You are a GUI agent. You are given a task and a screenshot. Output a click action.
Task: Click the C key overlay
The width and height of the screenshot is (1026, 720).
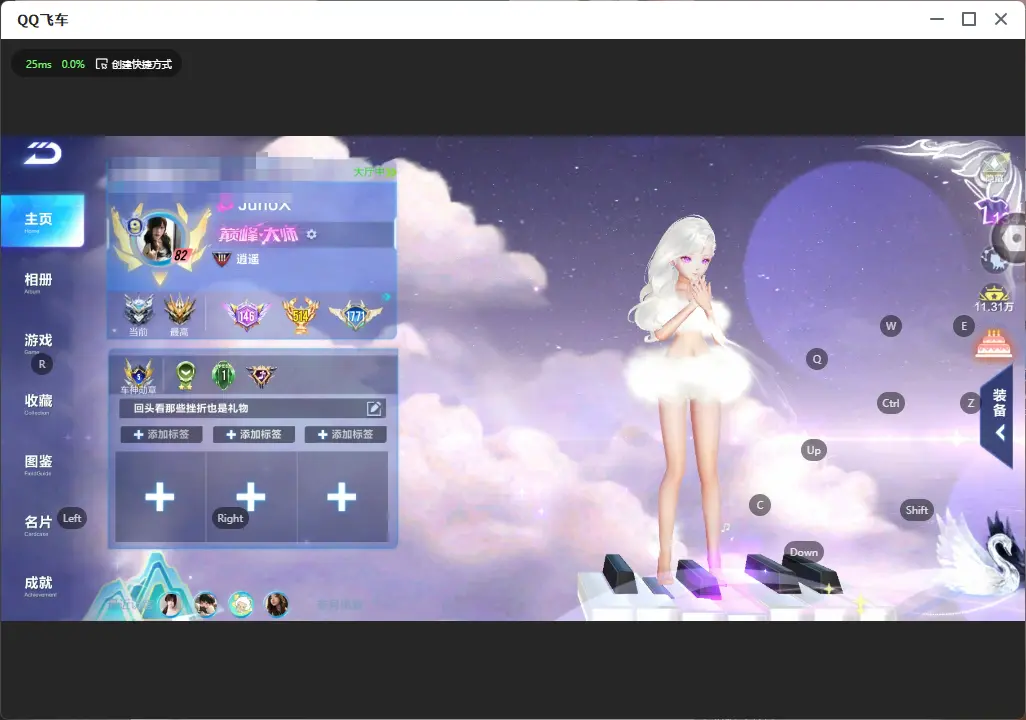point(760,505)
